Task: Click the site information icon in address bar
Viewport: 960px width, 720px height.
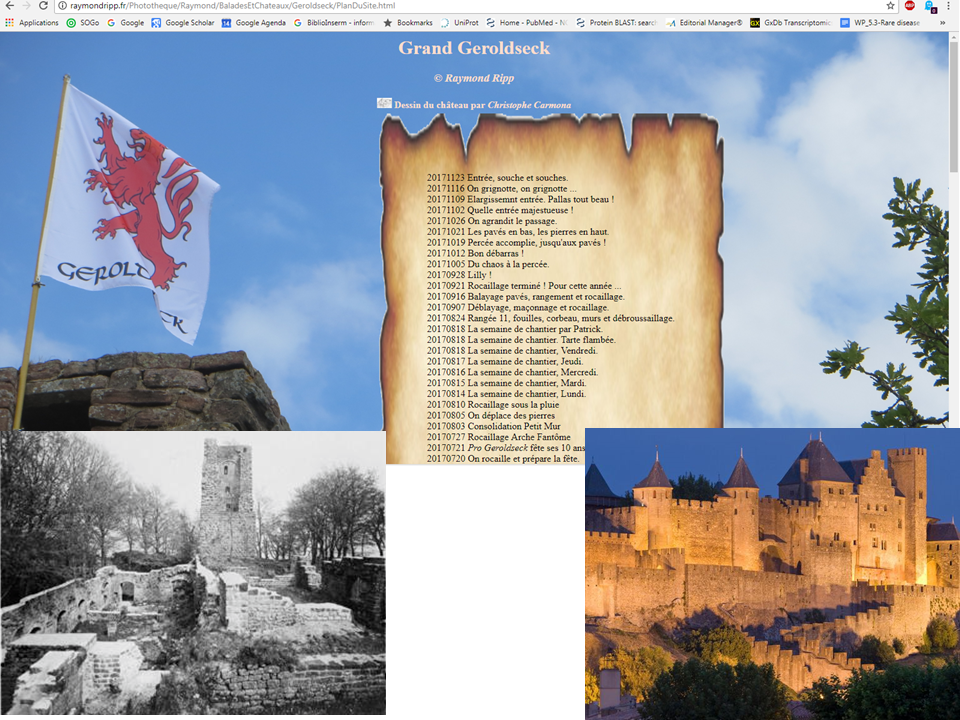Action: tap(62, 6)
